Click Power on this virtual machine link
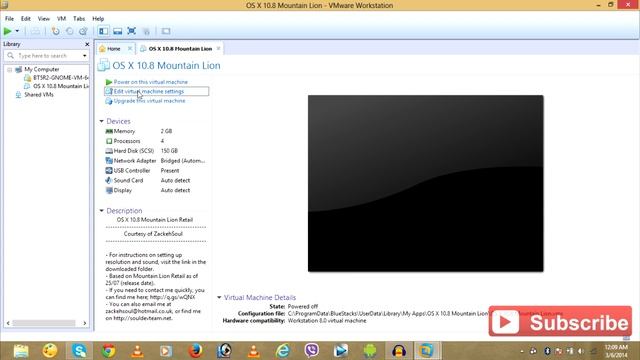 click(x=150, y=82)
